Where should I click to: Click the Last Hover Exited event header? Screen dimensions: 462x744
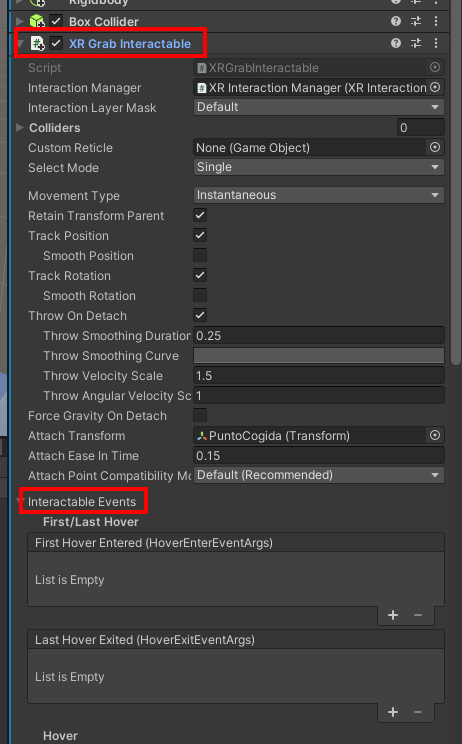point(236,640)
